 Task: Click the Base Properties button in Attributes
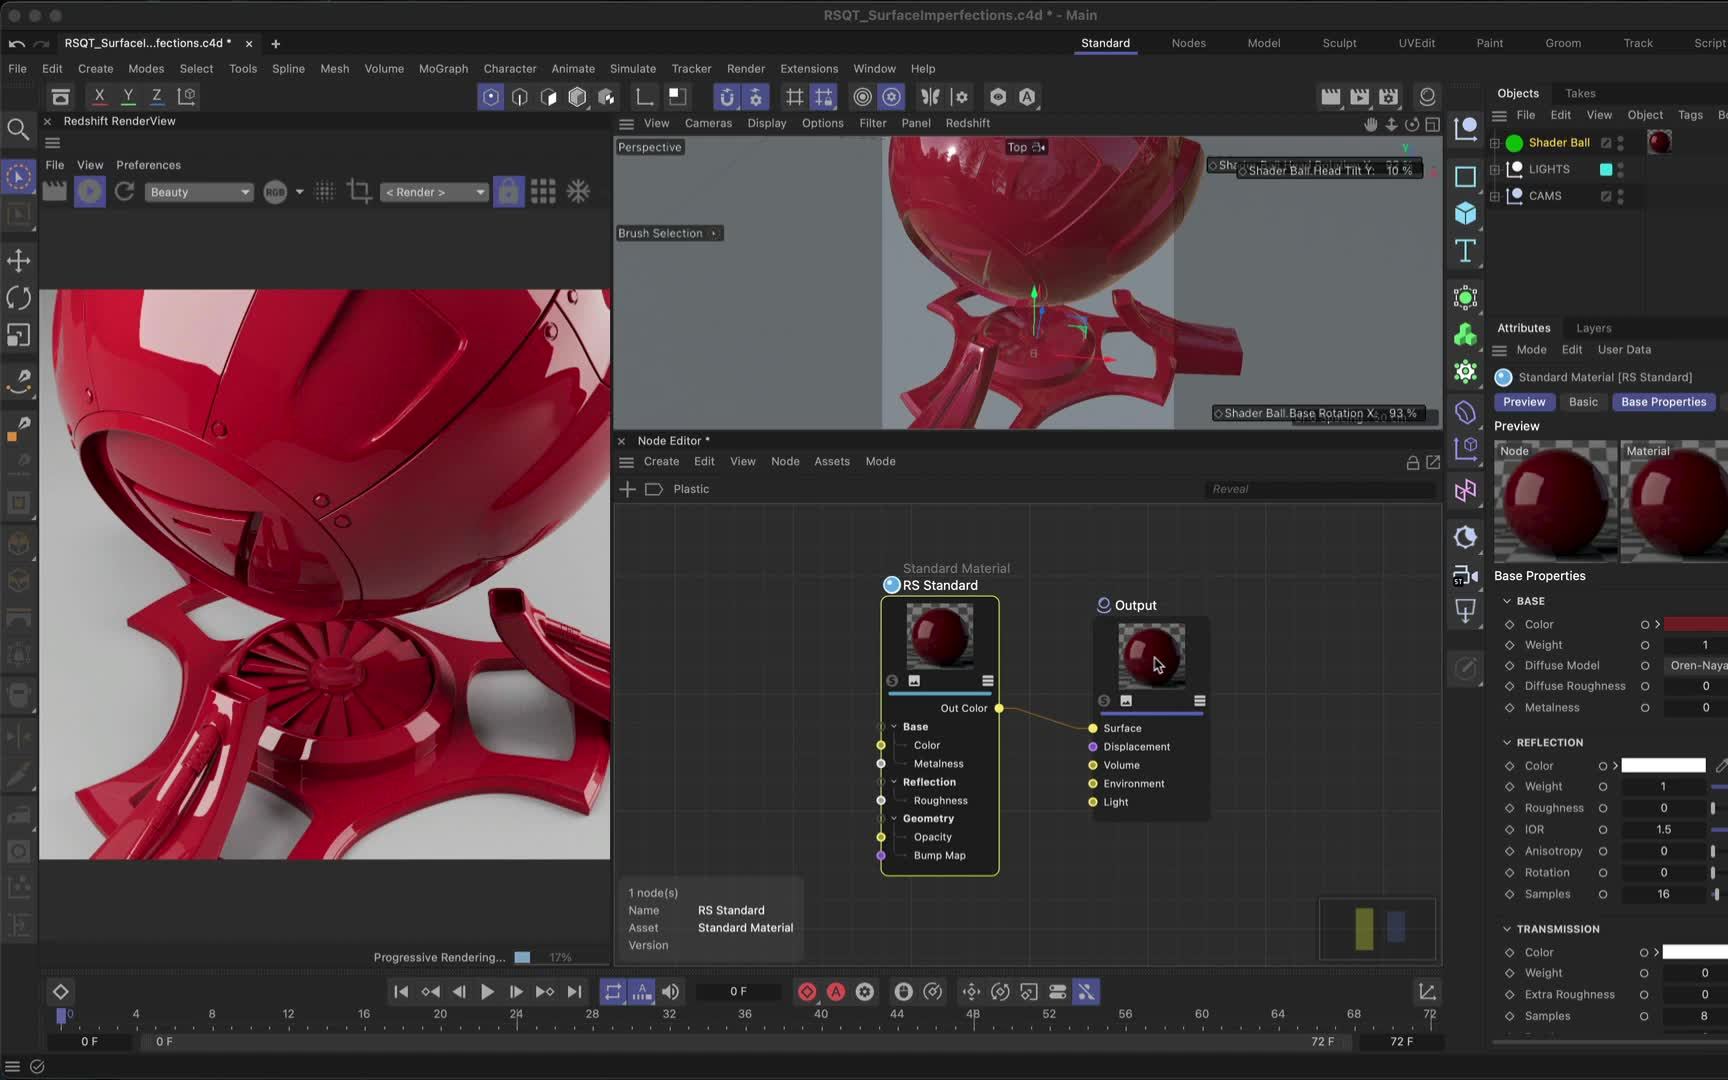pos(1663,401)
